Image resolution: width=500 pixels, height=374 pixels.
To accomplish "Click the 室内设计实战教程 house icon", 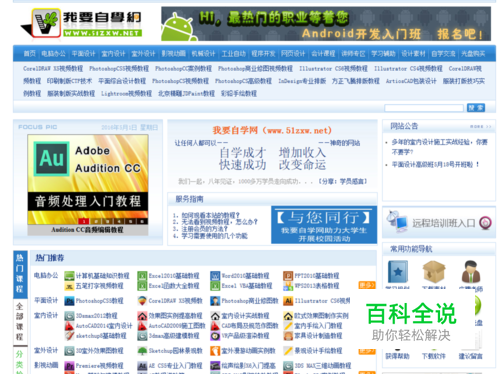I will (x=215, y=316).
